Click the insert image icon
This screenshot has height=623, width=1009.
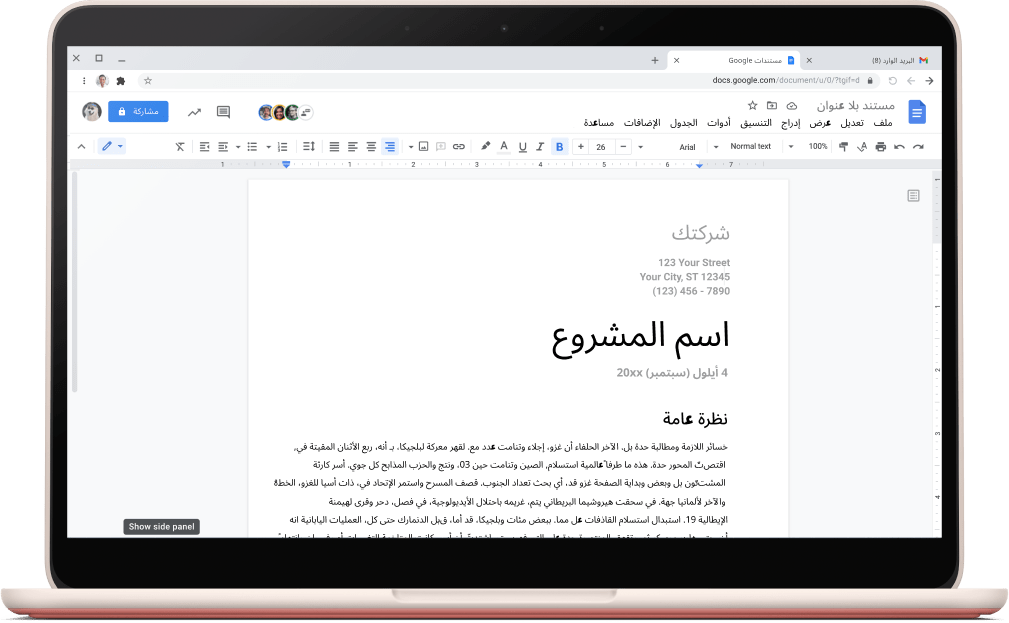pyautogui.click(x=423, y=147)
